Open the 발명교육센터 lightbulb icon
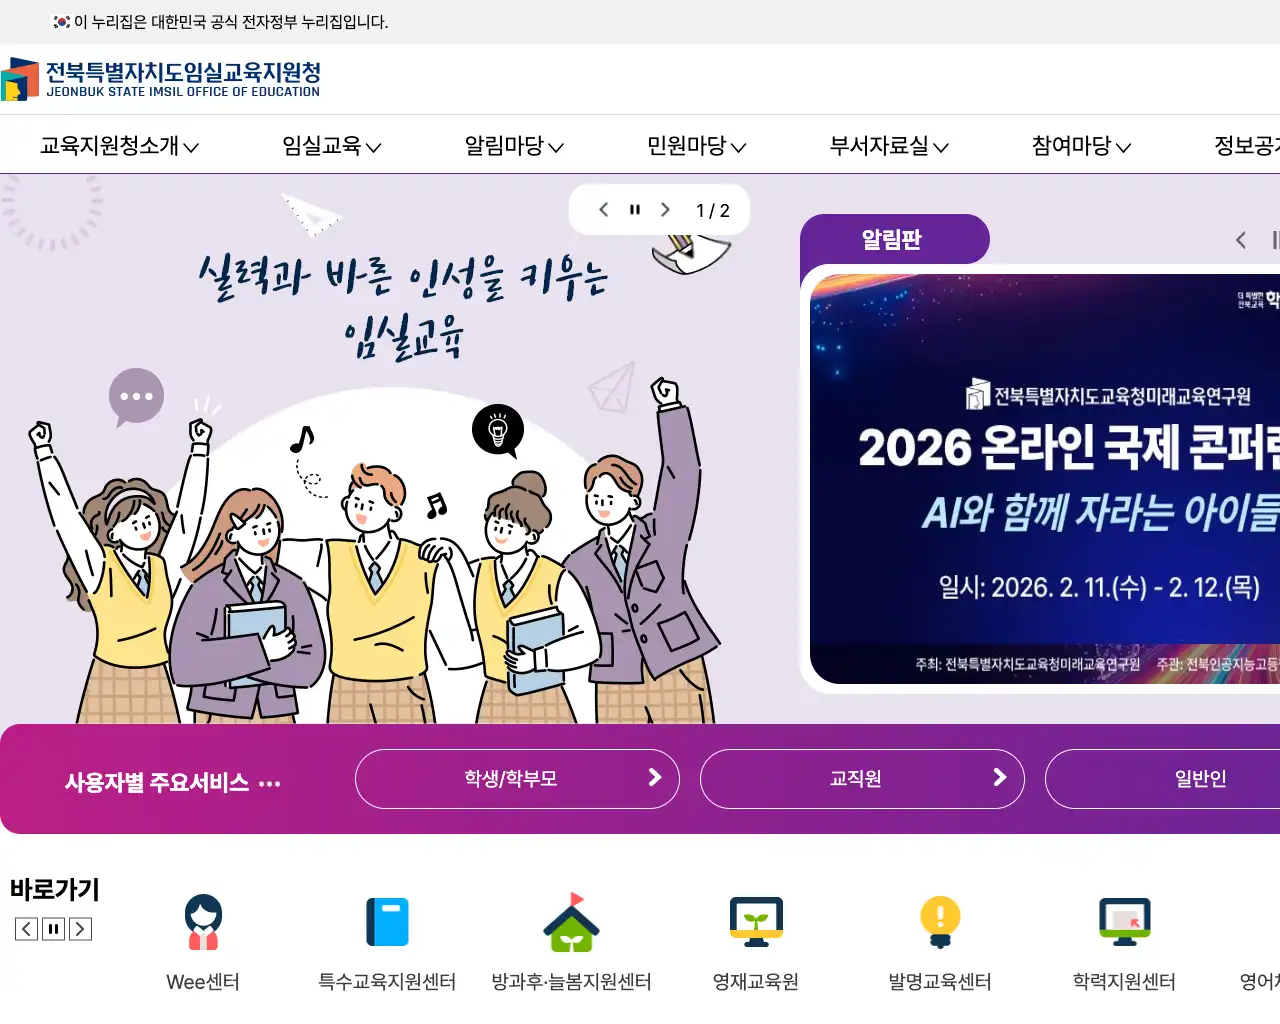Screen dimensions: 1280x1024 [x=940, y=922]
